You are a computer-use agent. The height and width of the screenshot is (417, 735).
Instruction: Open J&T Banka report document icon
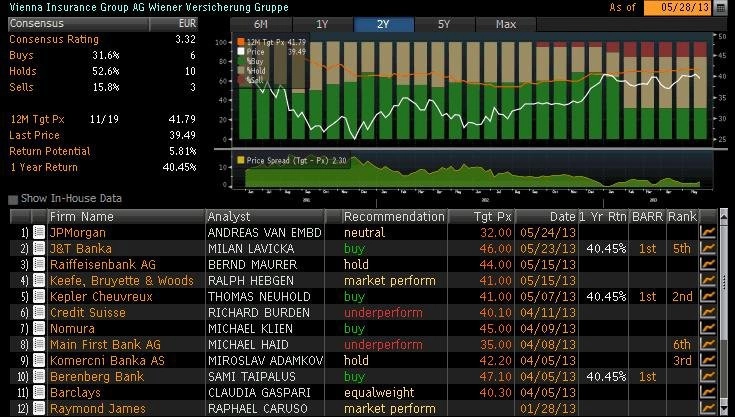pyautogui.click(x=39, y=248)
